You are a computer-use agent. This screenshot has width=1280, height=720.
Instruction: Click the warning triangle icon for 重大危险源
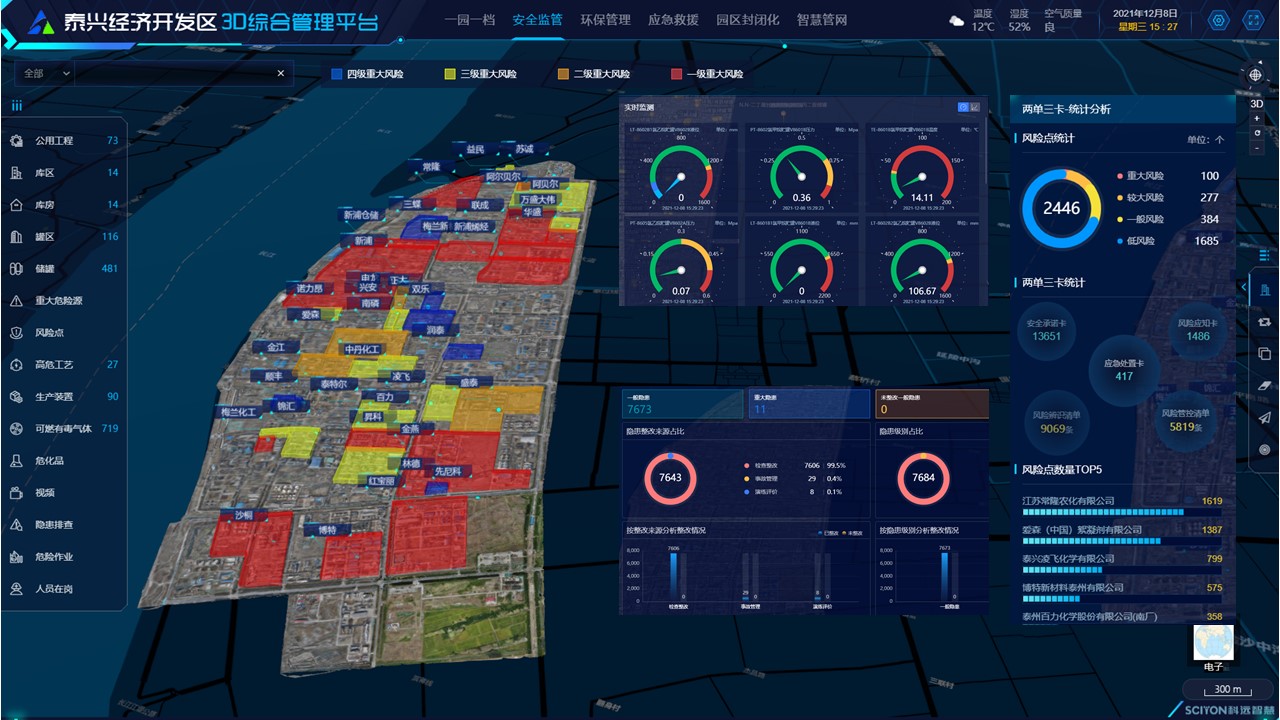click(x=16, y=301)
